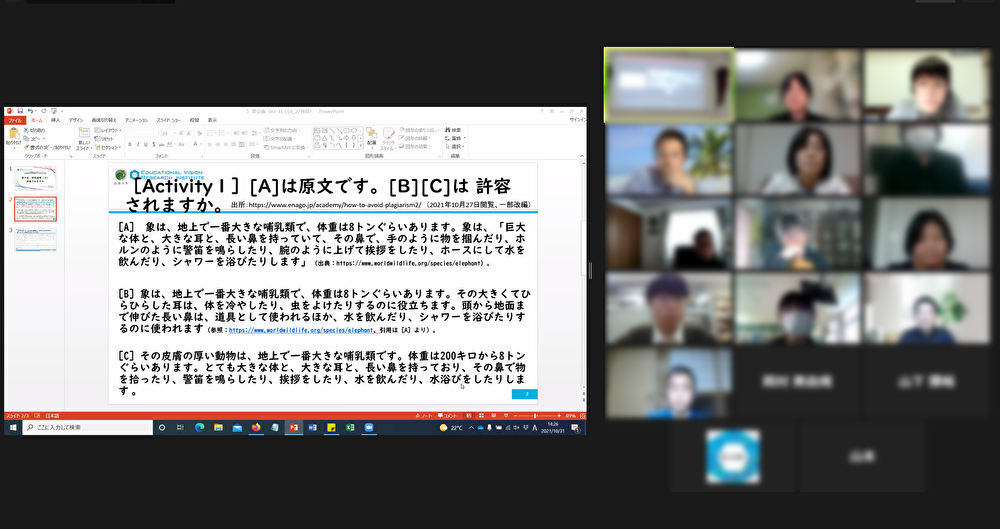Click the Redo/Repeat icon in title bar
This screenshot has width=1000, height=529.
(x=43, y=111)
